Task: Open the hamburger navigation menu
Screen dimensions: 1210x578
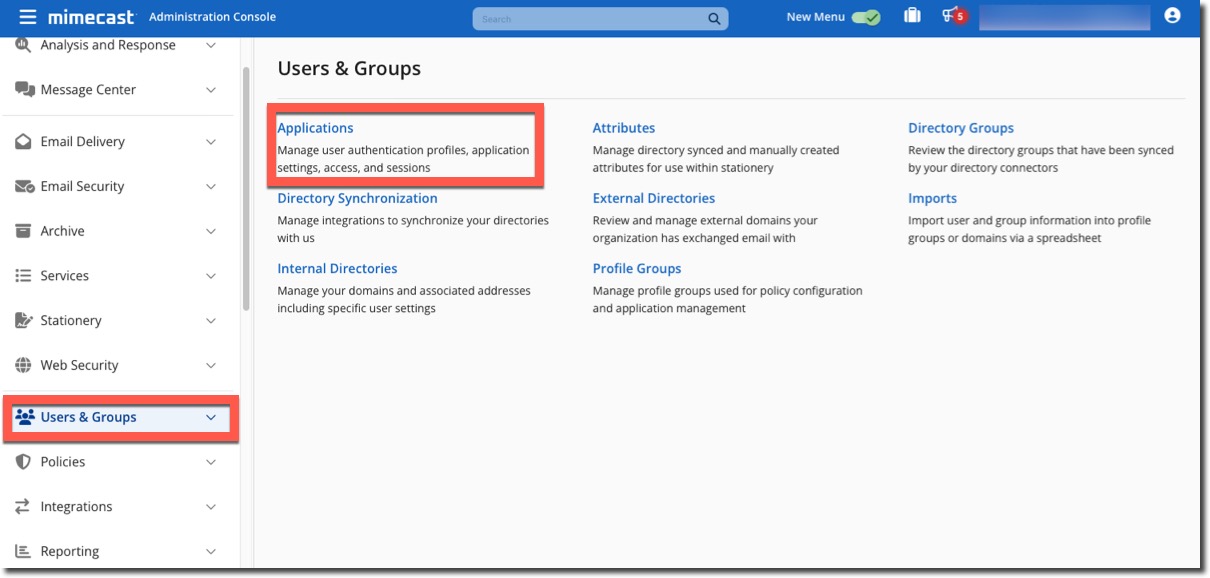Action: point(27,16)
